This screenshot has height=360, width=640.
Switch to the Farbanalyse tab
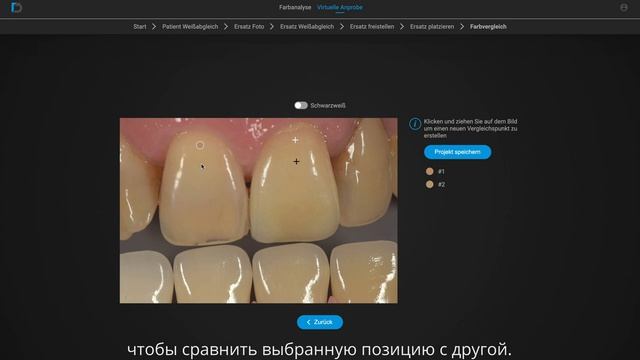click(x=295, y=7)
